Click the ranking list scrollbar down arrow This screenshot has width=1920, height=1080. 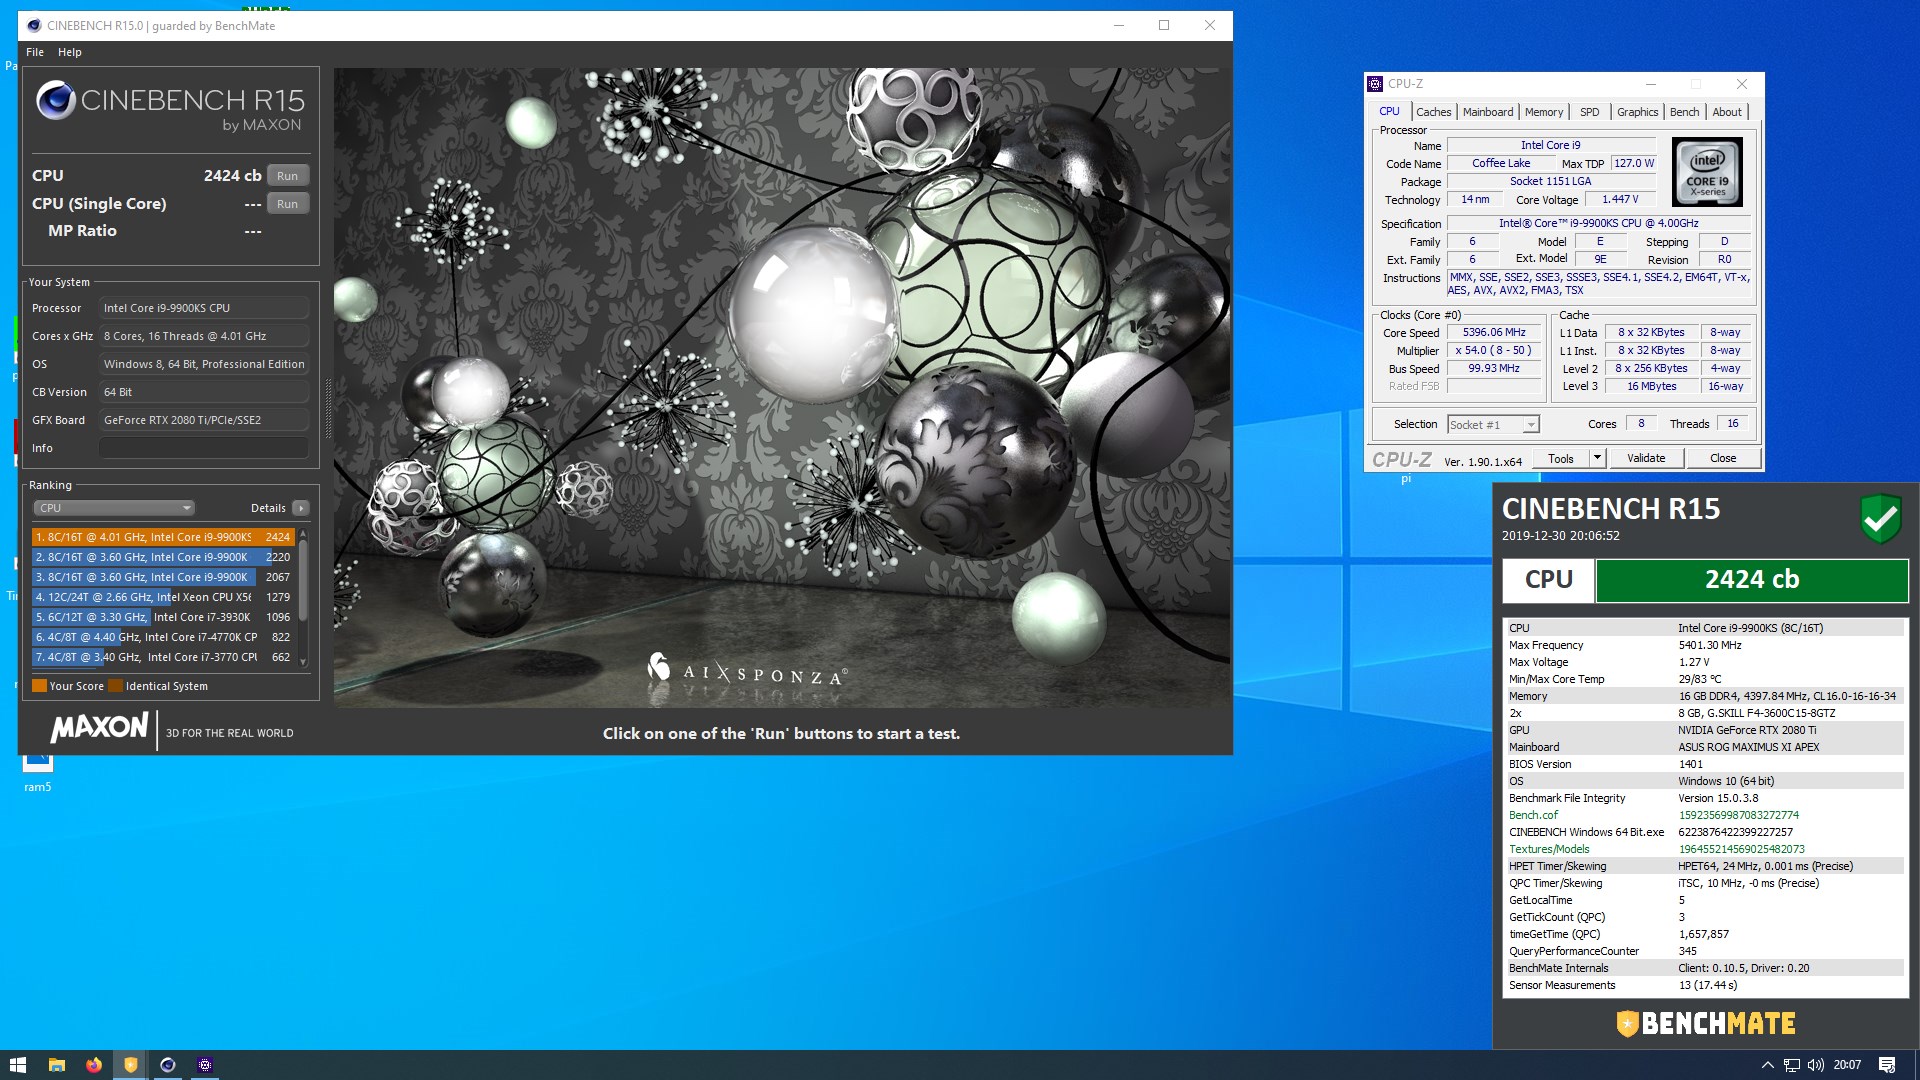tap(303, 662)
